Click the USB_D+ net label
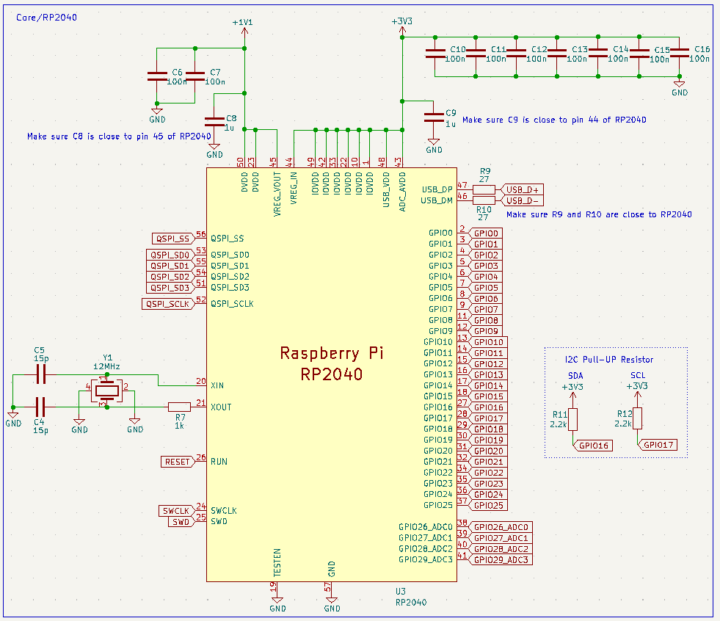 click(523, 189)
